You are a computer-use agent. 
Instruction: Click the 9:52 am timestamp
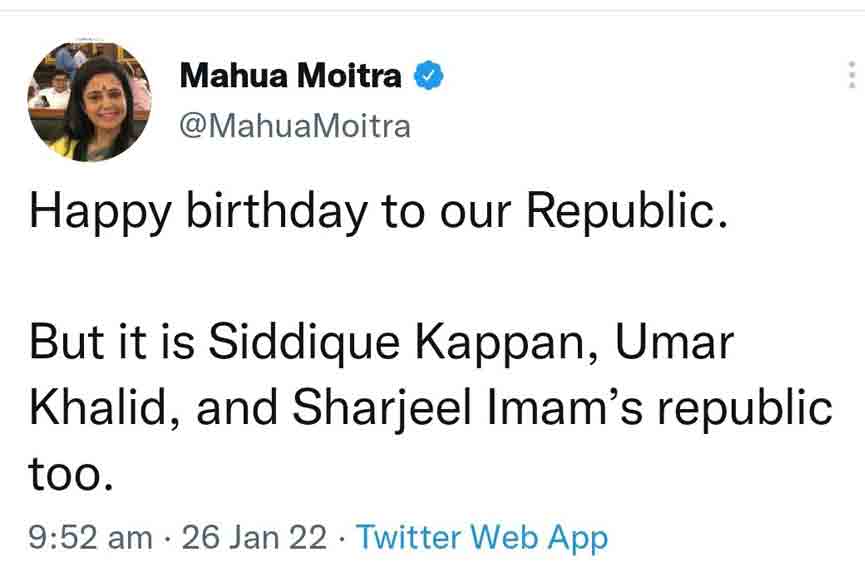(x=91, y=538)
